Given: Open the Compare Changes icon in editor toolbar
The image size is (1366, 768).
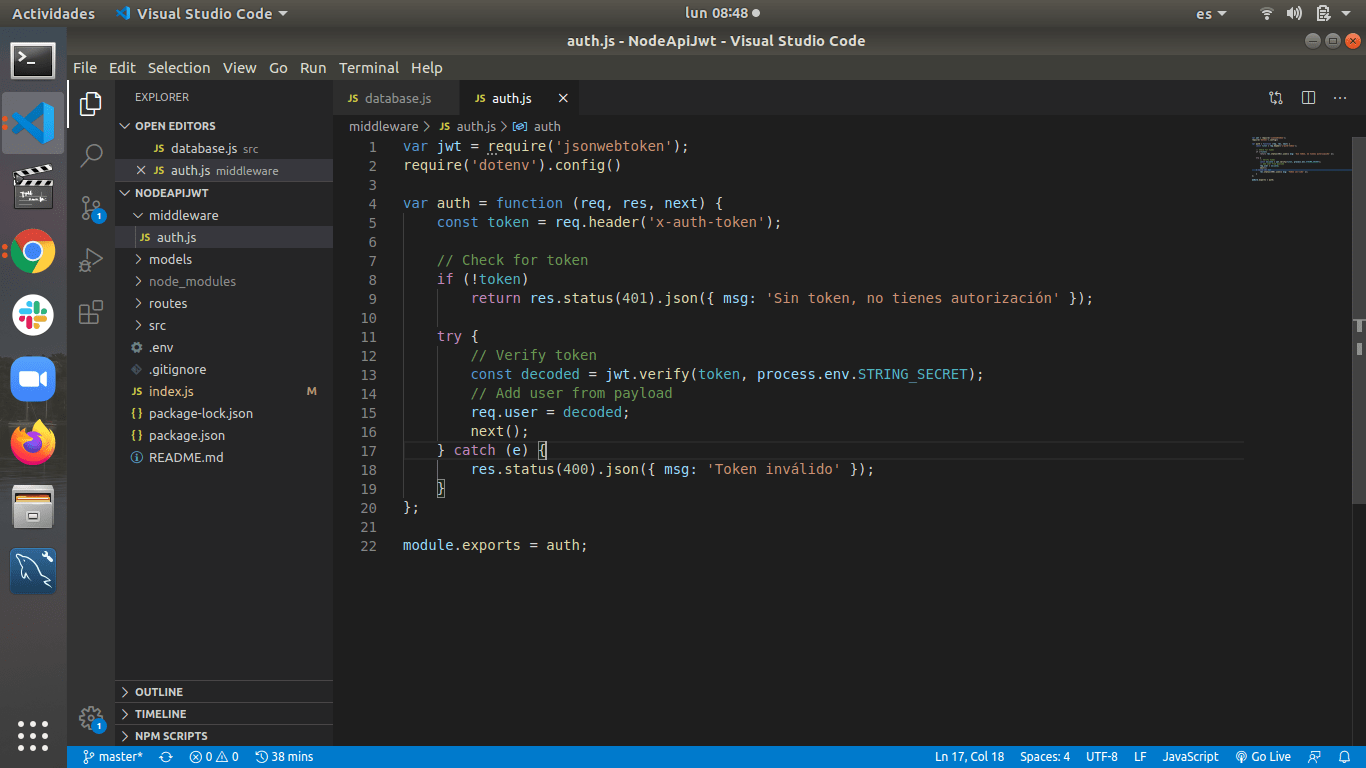Looking at the screenshot, I should coord(1276,98).
